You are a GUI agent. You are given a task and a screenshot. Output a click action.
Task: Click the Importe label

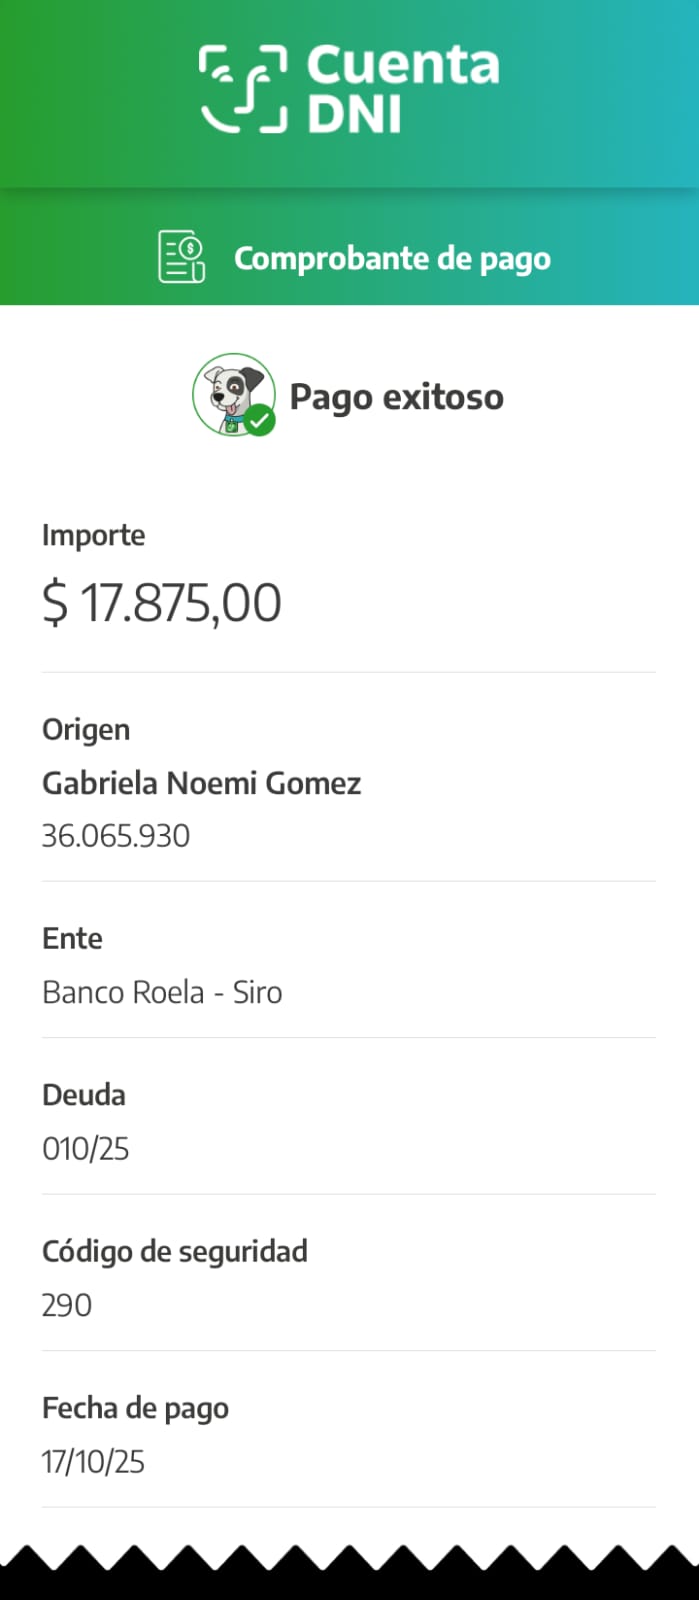pos(93,535)
